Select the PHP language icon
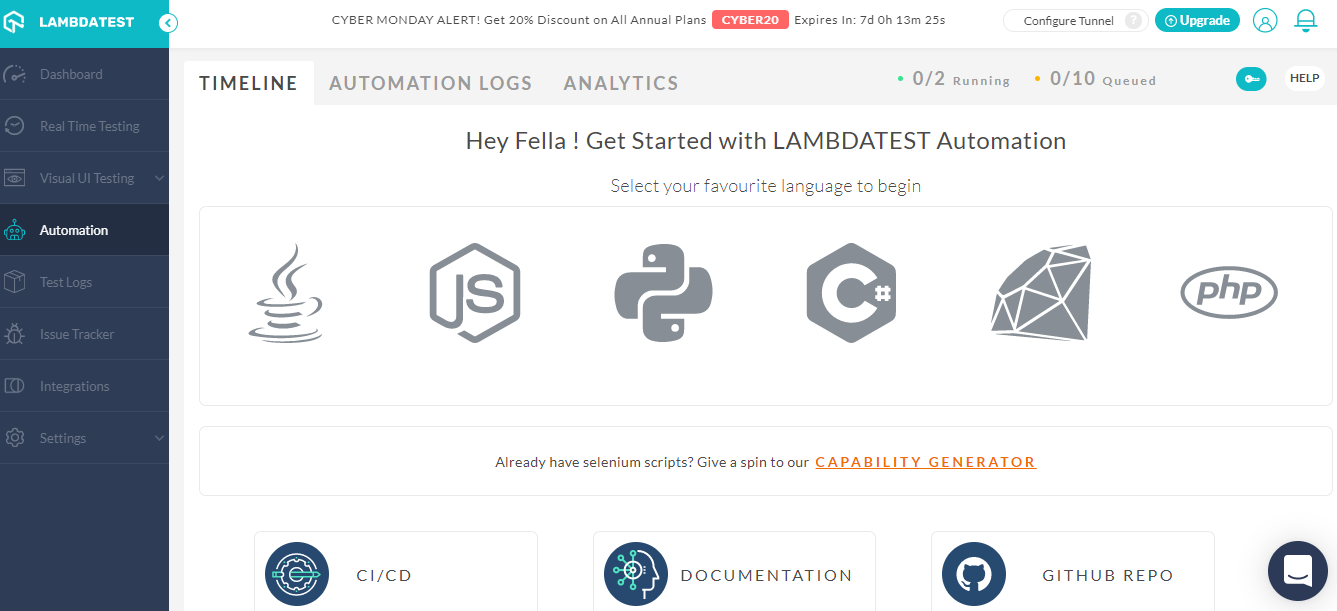This screenshot has height=611, width=1337. pyautogui.click(x=1229, y=293)
